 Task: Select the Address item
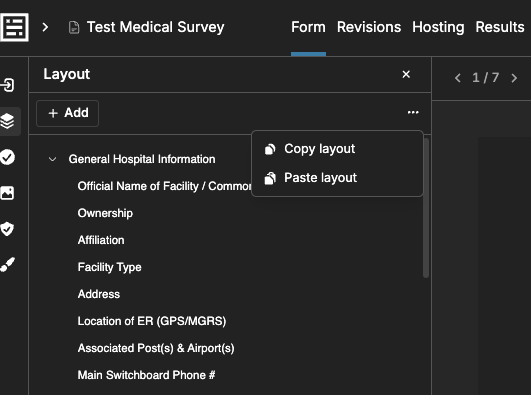(99, 294)
